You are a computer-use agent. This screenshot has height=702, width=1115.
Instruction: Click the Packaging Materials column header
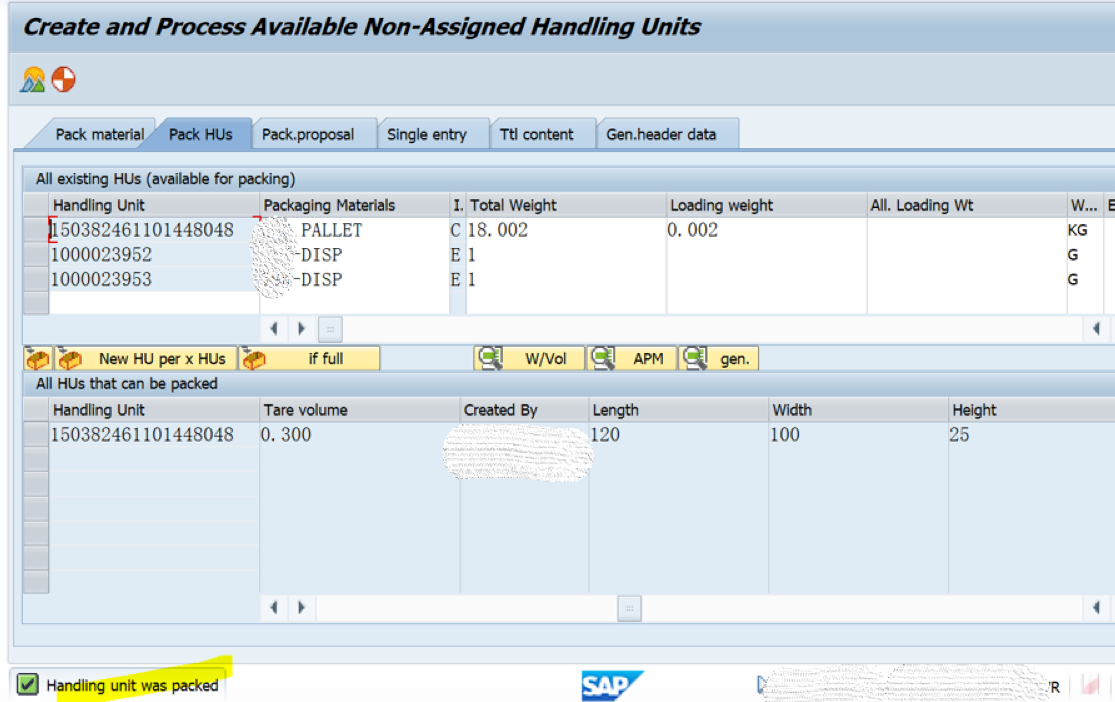click(355, 205)
